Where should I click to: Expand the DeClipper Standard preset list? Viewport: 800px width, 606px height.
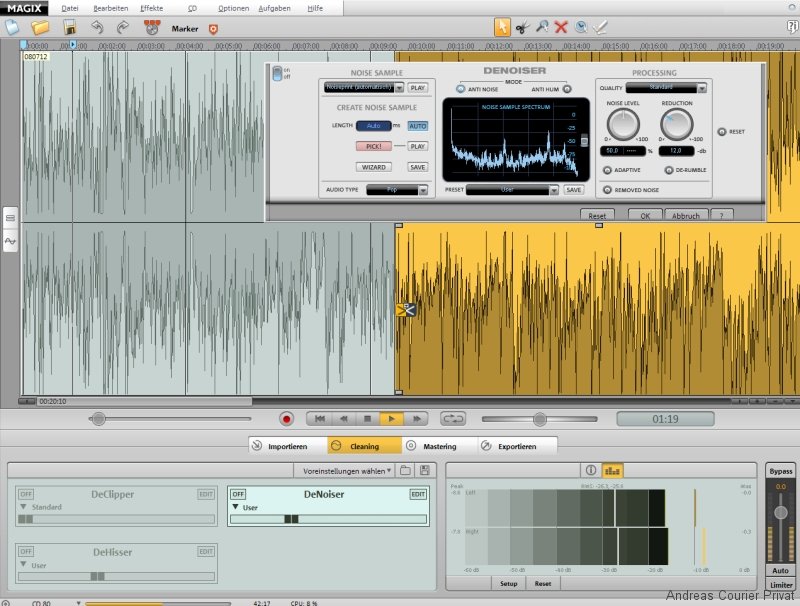pyautogui.click(x=23, y=507)
